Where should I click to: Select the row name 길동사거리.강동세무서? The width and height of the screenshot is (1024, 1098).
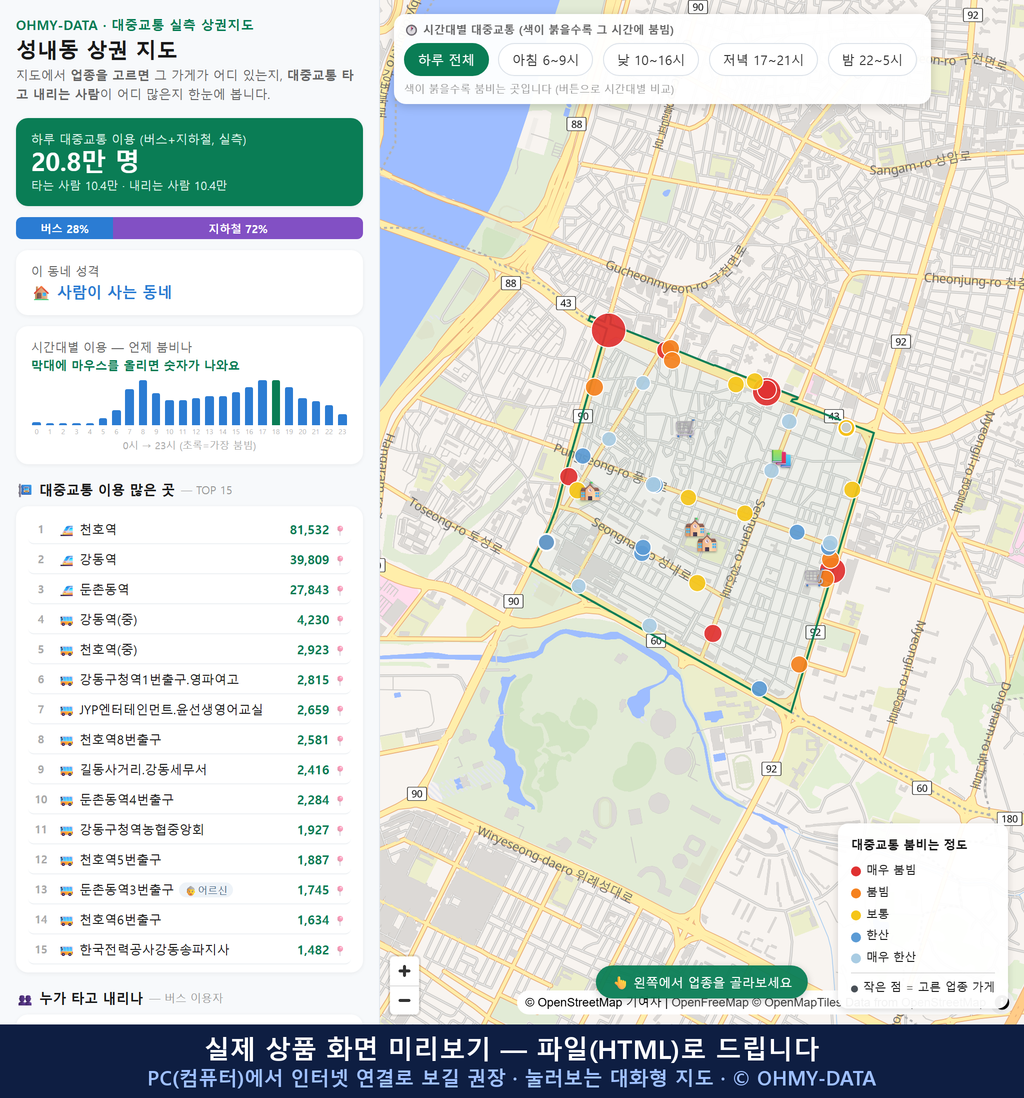coord(144,770)
